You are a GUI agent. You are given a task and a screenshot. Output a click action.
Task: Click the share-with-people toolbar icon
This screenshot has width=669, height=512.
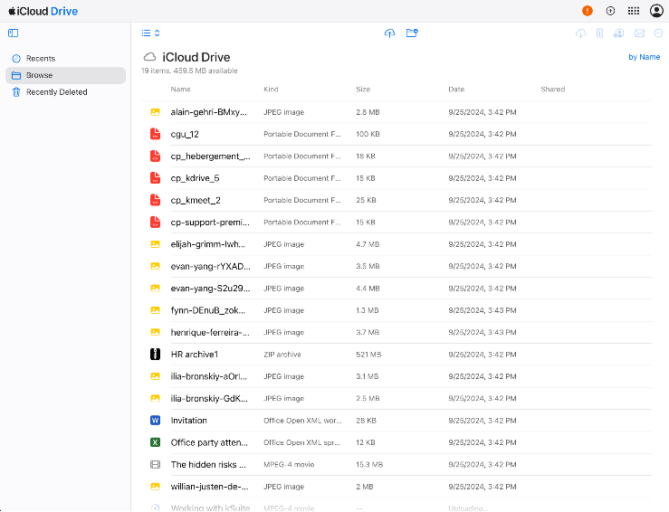[619, 33]
